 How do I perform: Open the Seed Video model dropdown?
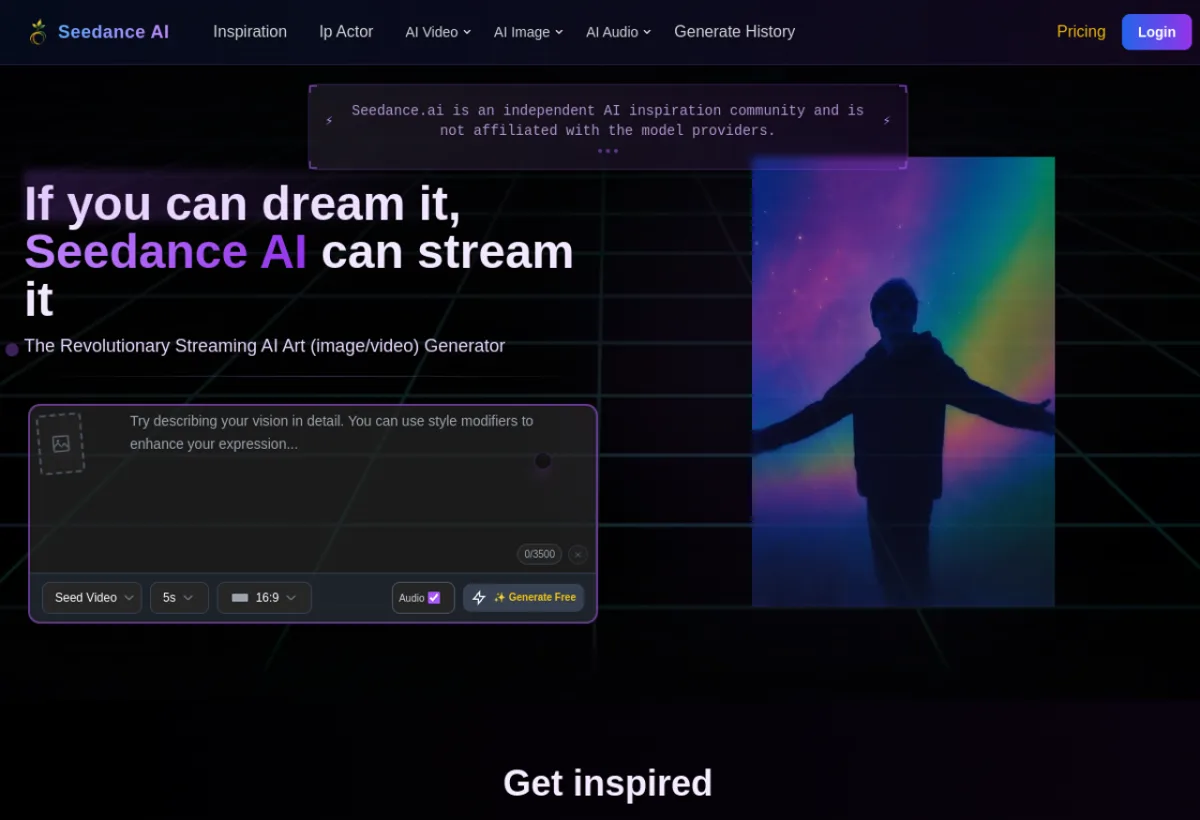[92, 598]
